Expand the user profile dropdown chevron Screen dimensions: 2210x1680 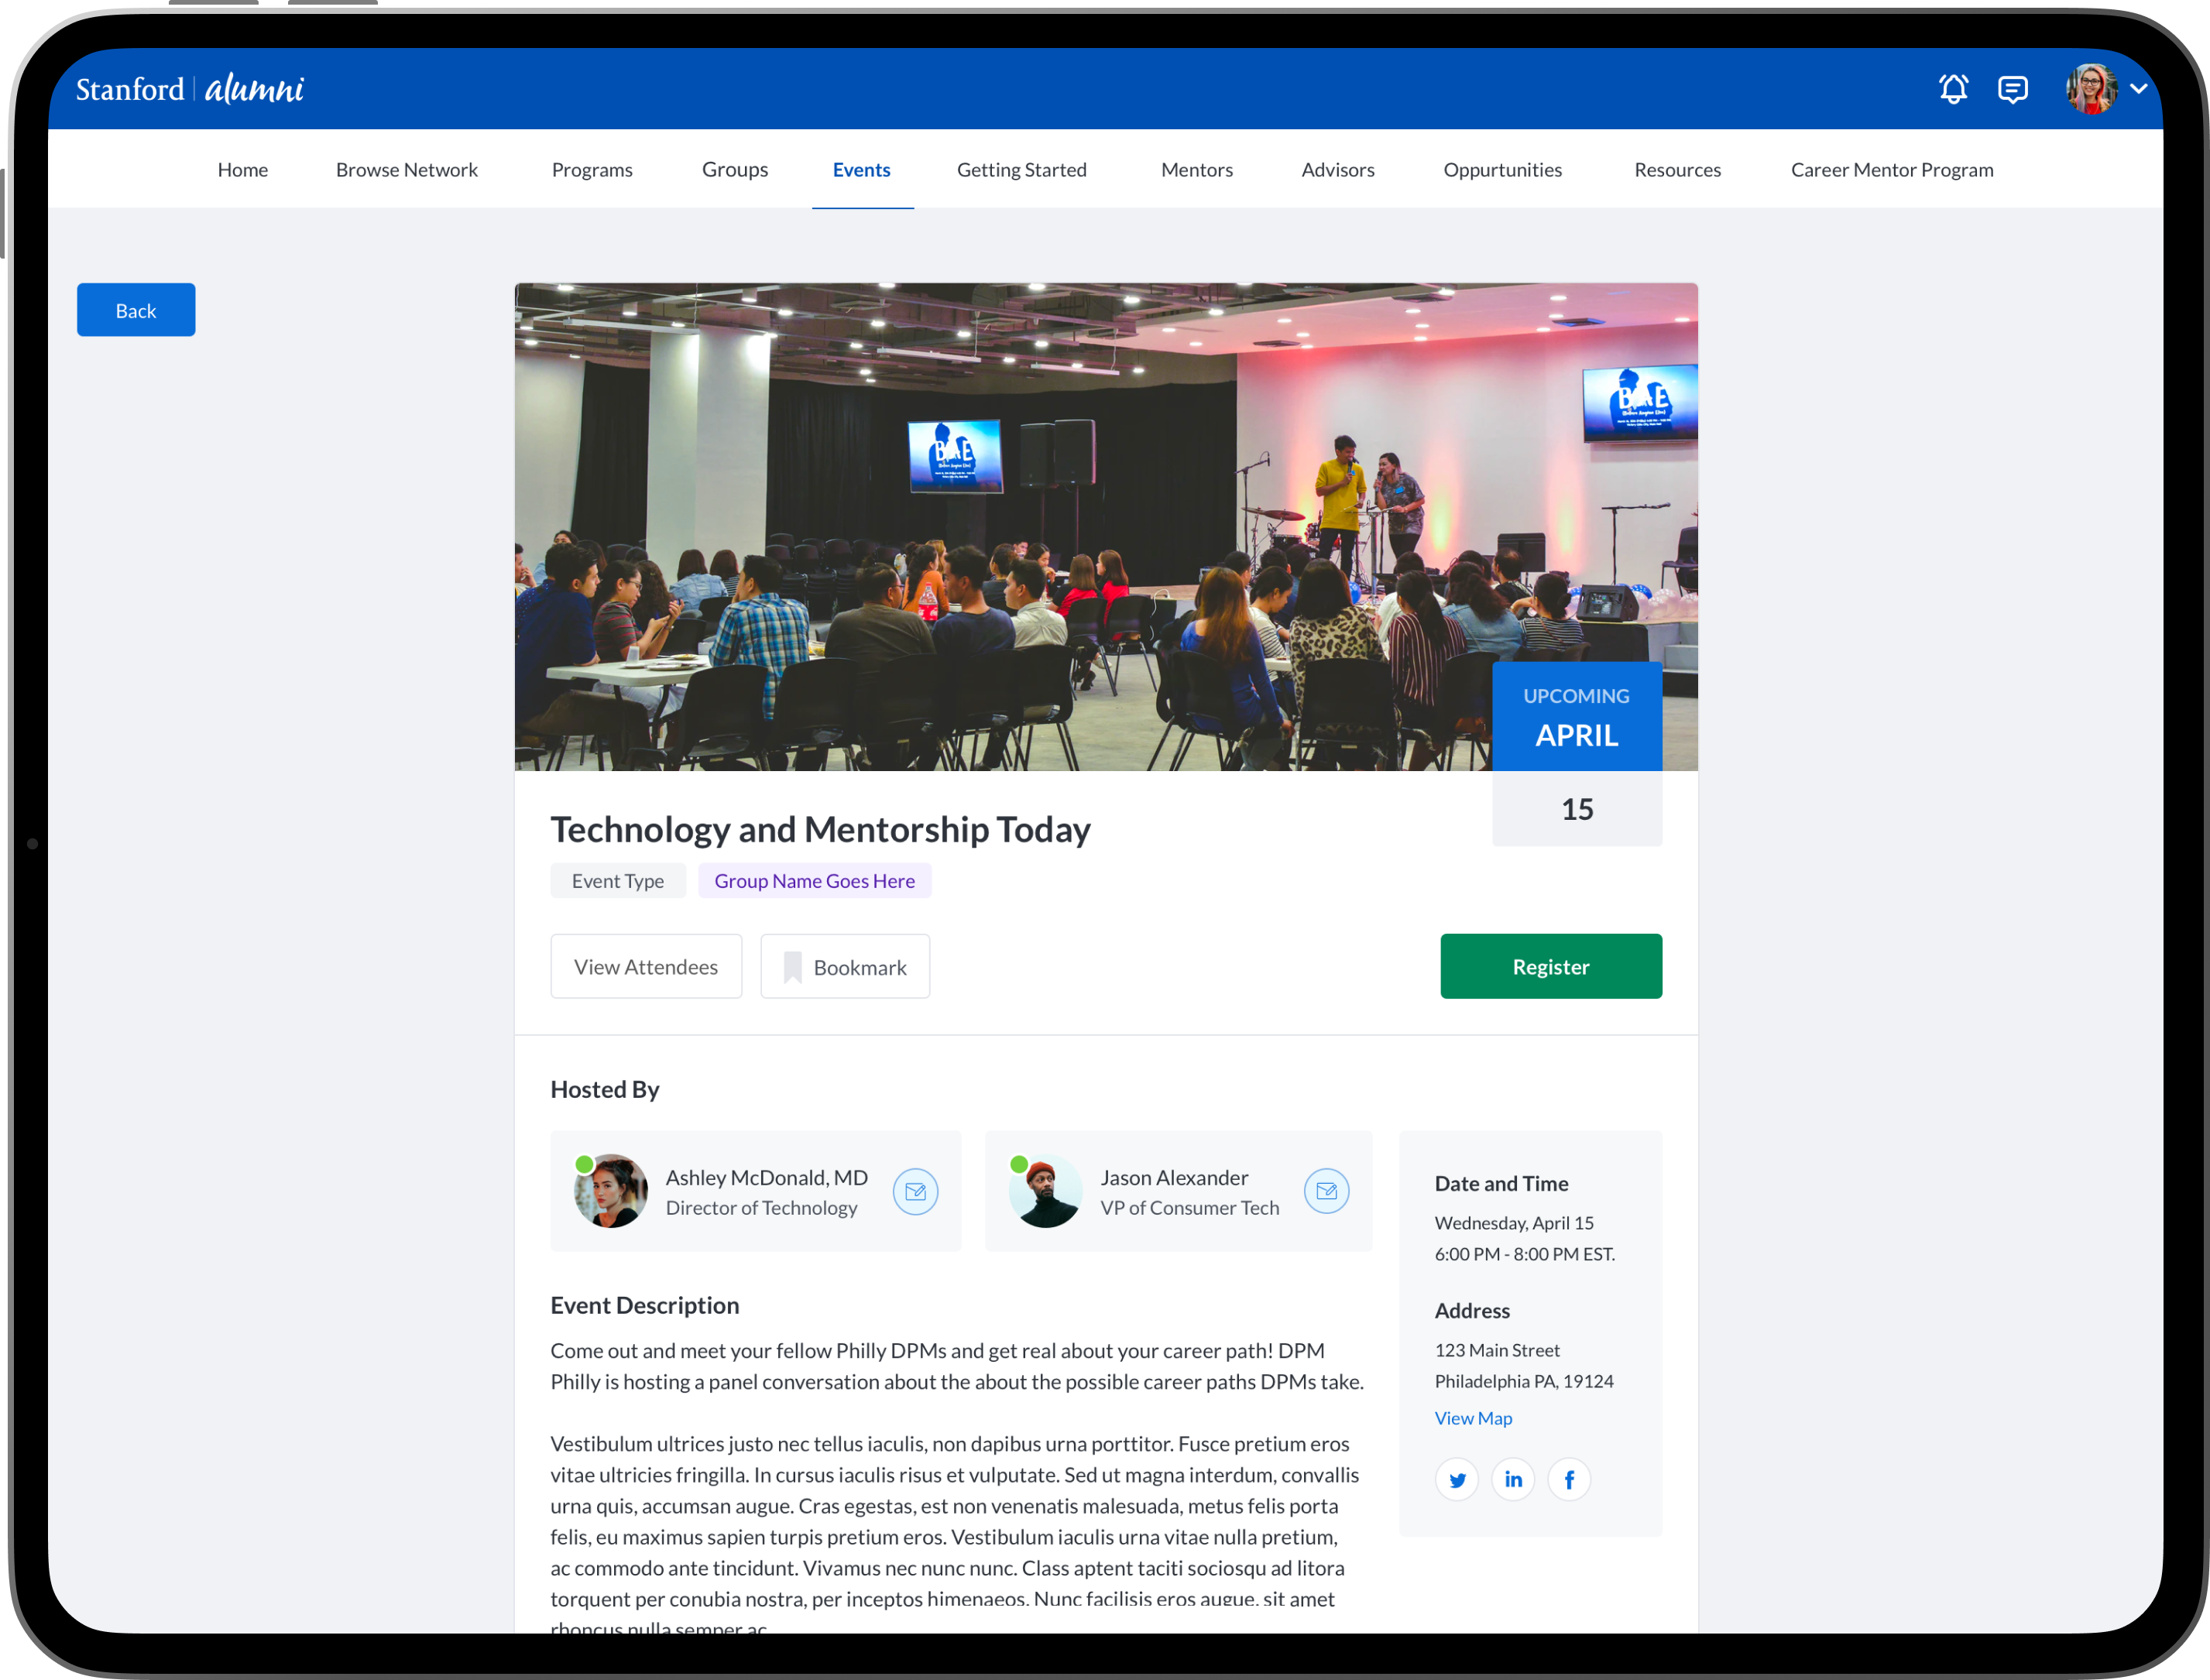[x=2139, y=89]
